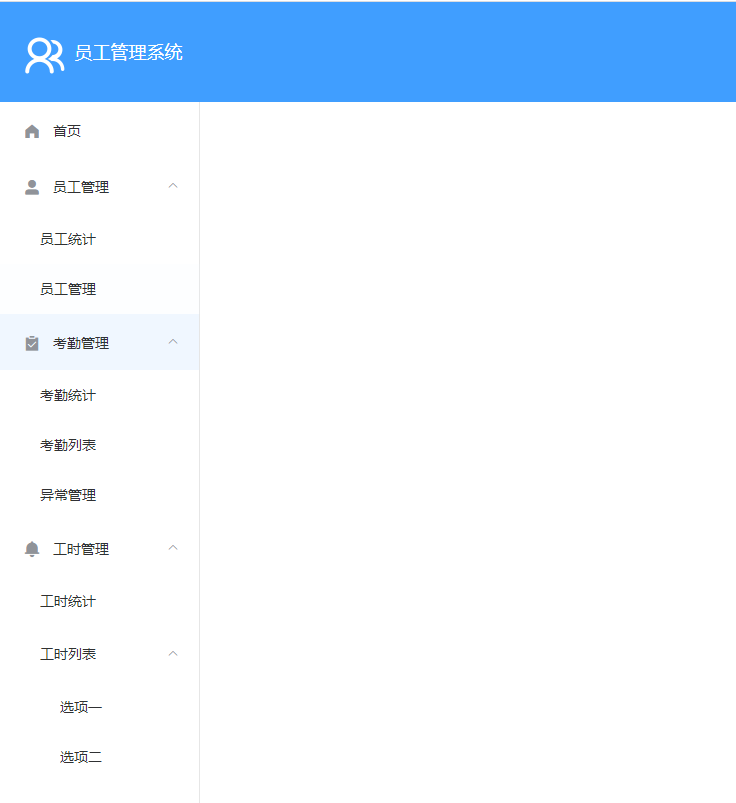
Task: Collapse the 工时管理 submenu chevron
Action: 173,548
